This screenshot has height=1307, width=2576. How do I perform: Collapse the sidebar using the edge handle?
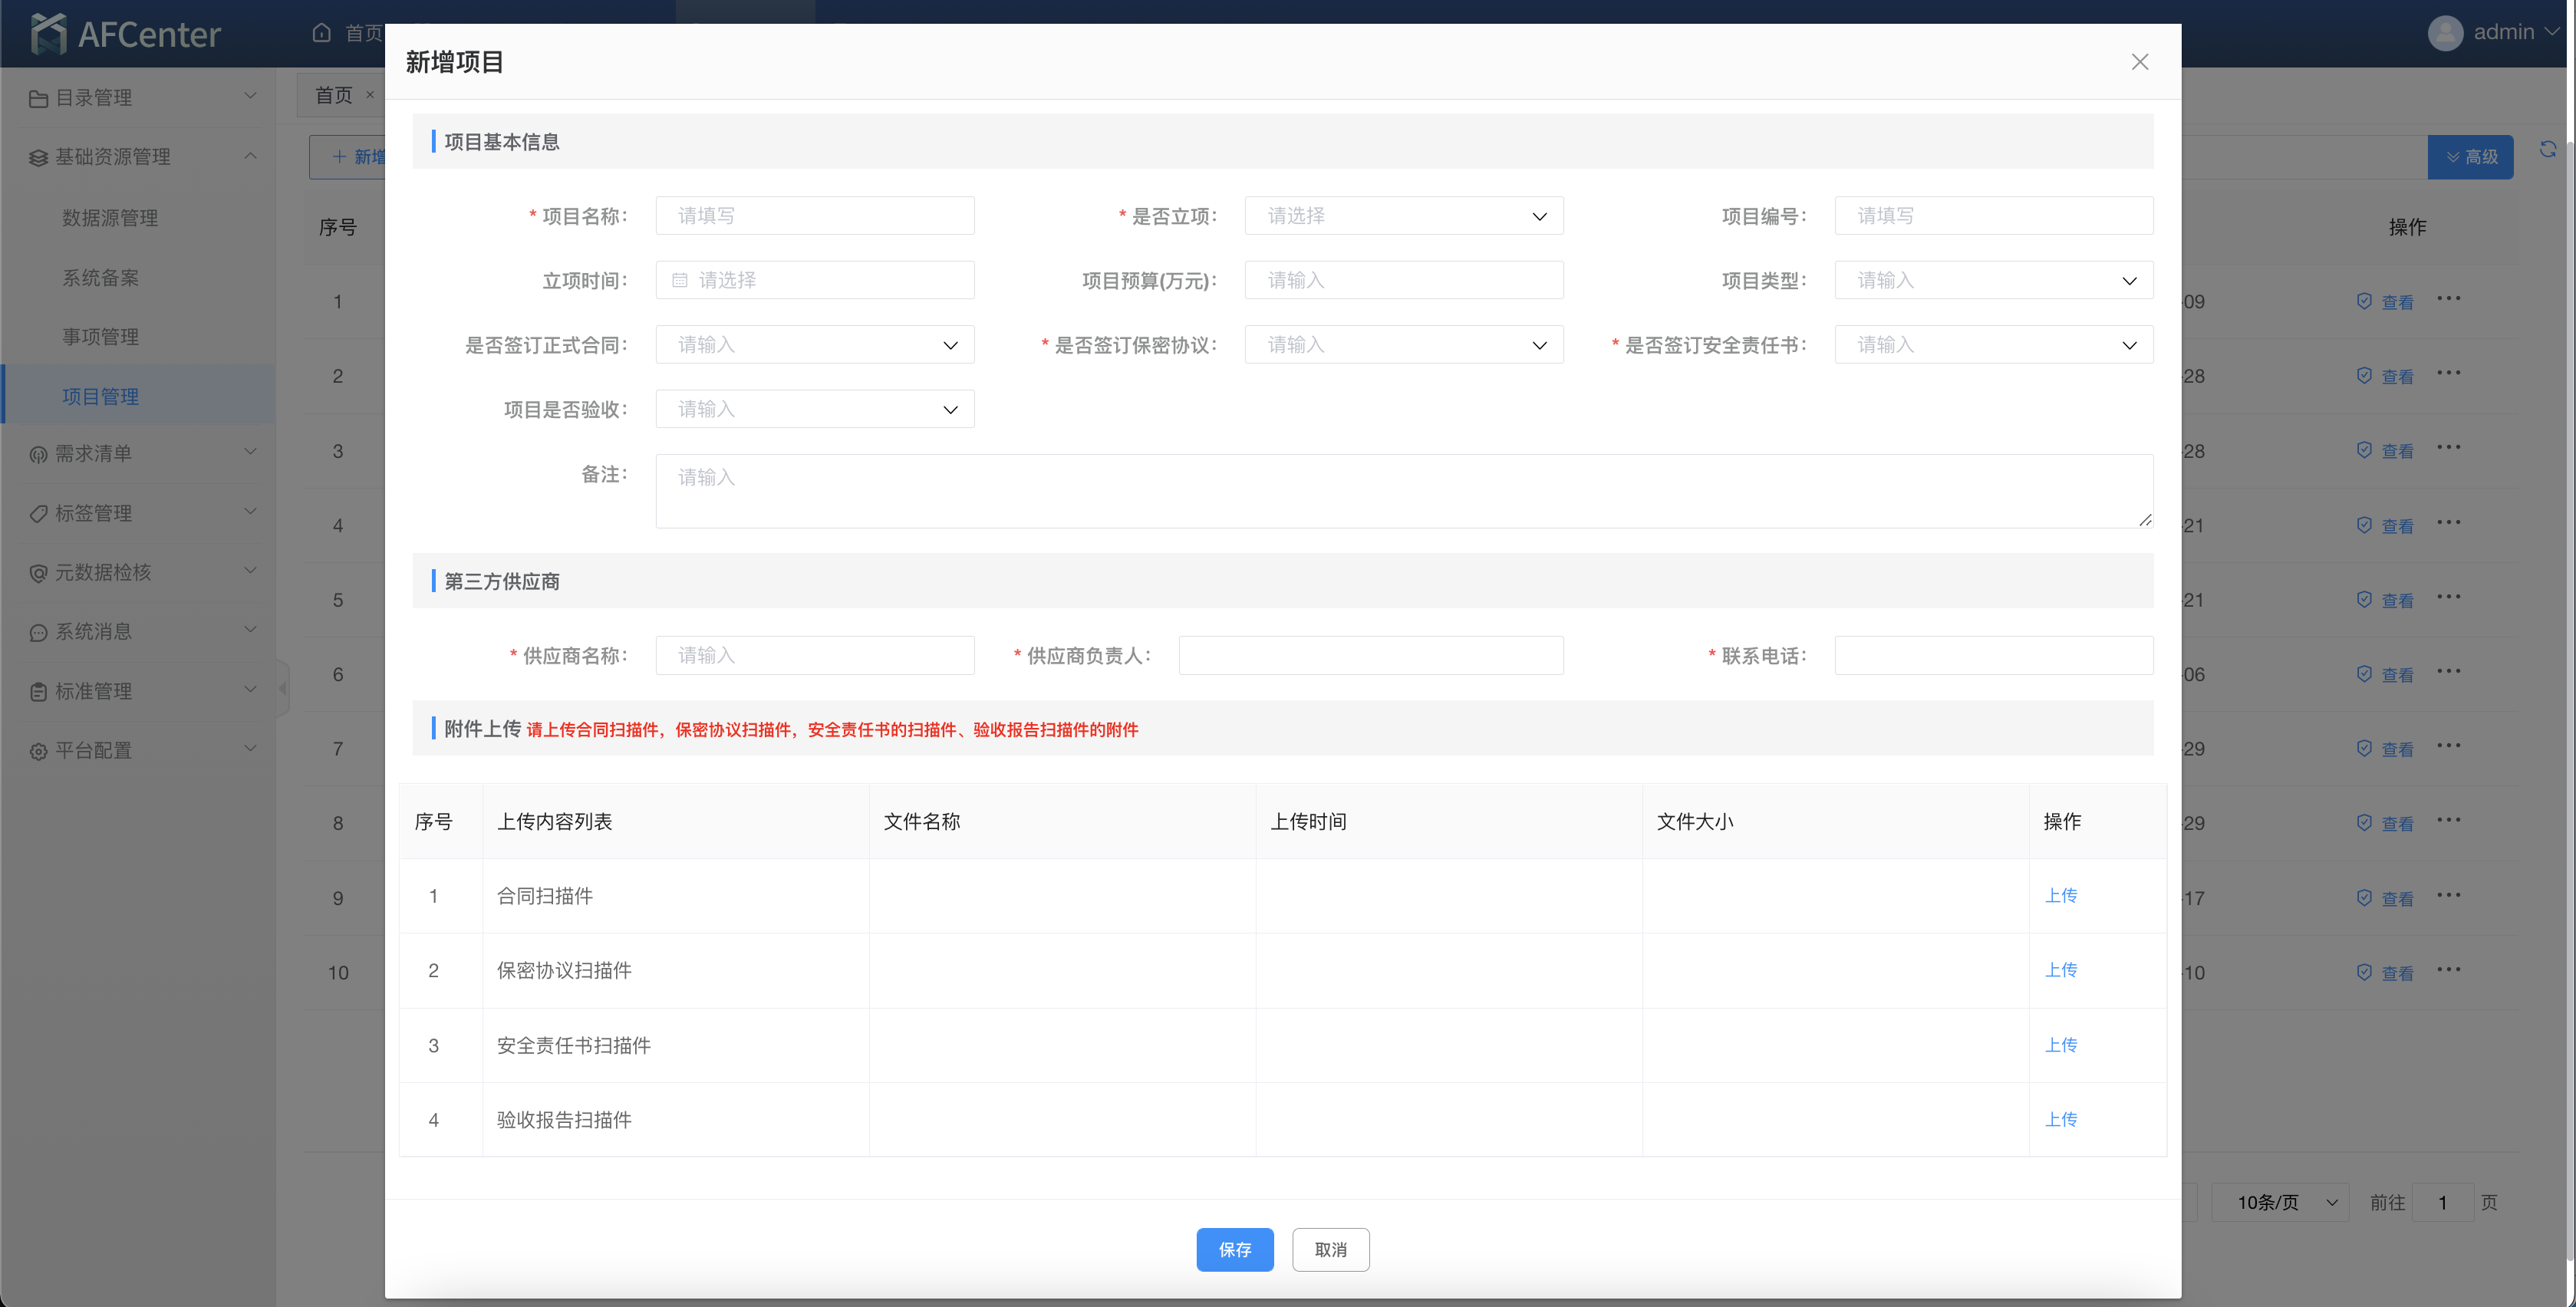[x=283, y=688]
